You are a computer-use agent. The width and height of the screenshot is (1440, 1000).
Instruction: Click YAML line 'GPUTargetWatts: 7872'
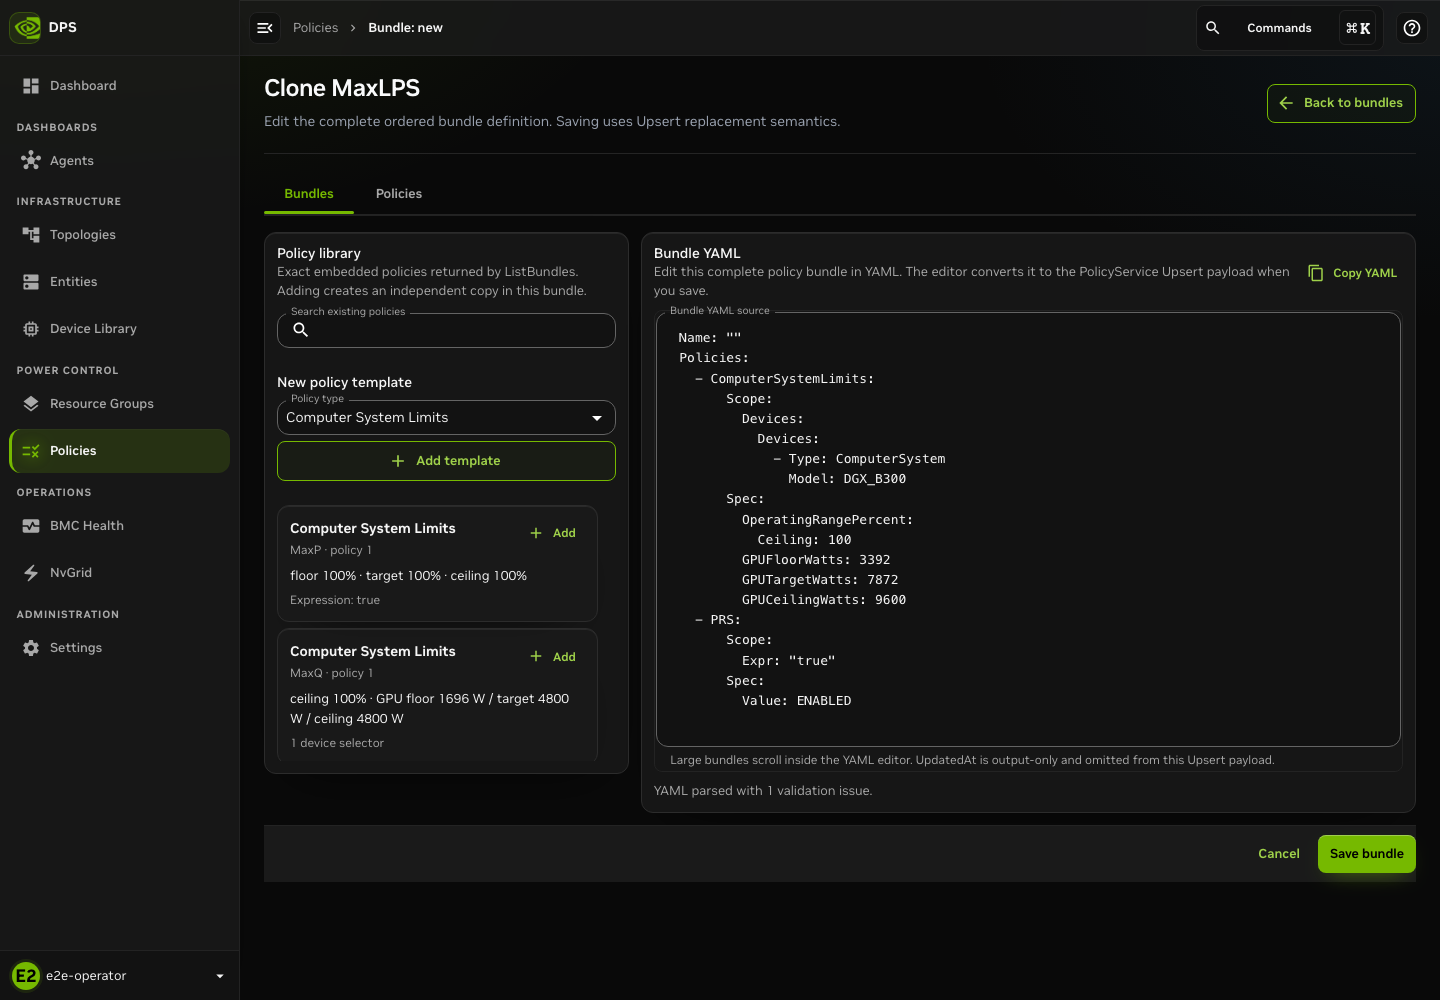point(820,580)
